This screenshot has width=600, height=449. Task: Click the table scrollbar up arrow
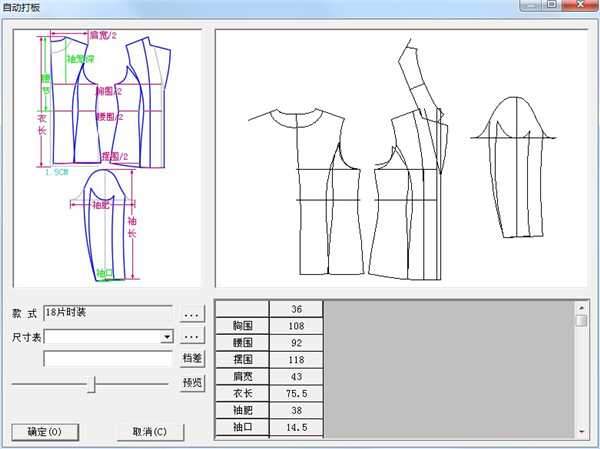pyautogui.click(x=581, y=307)
